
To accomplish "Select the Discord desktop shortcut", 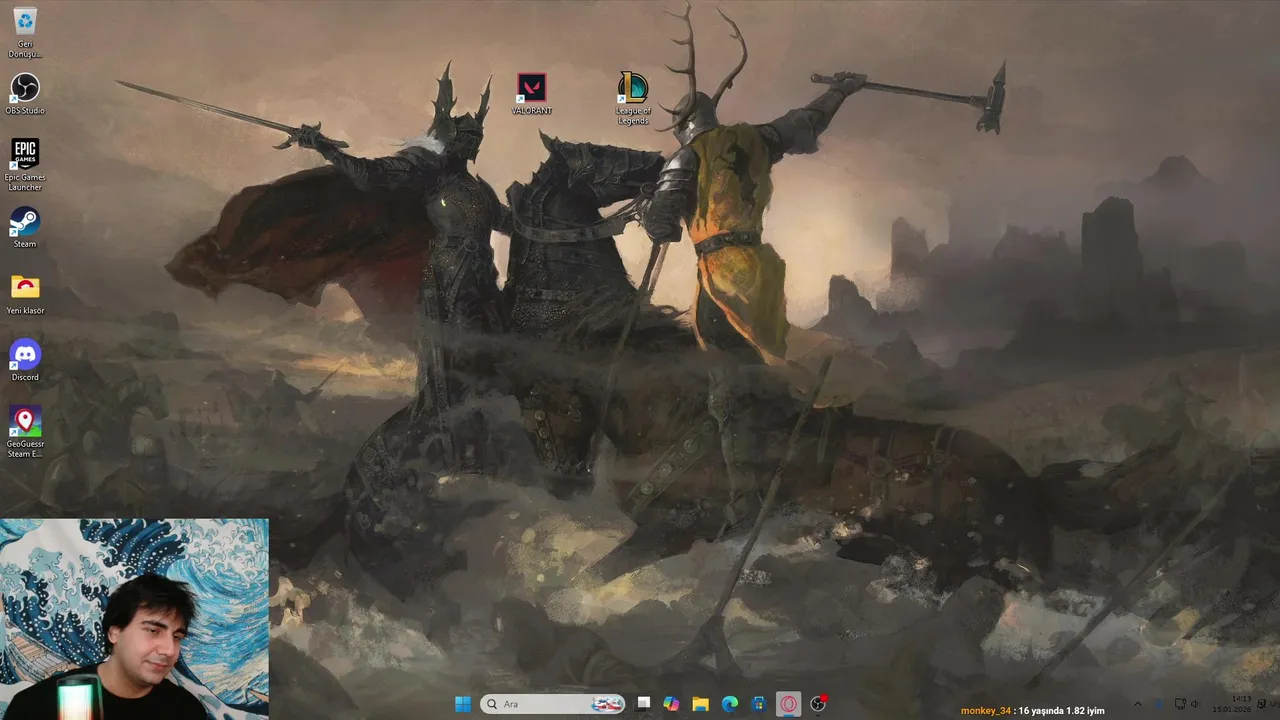I will pos(25,360).
